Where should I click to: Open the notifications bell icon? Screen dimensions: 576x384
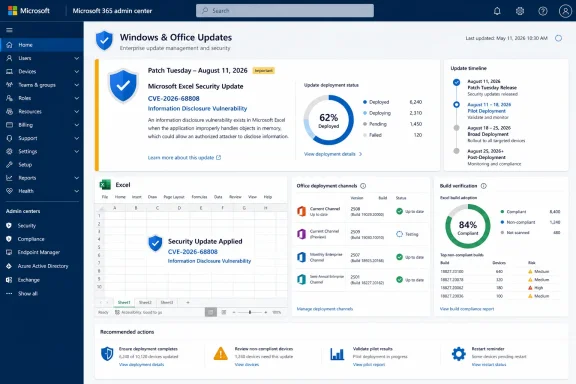(x=497, y=11)
